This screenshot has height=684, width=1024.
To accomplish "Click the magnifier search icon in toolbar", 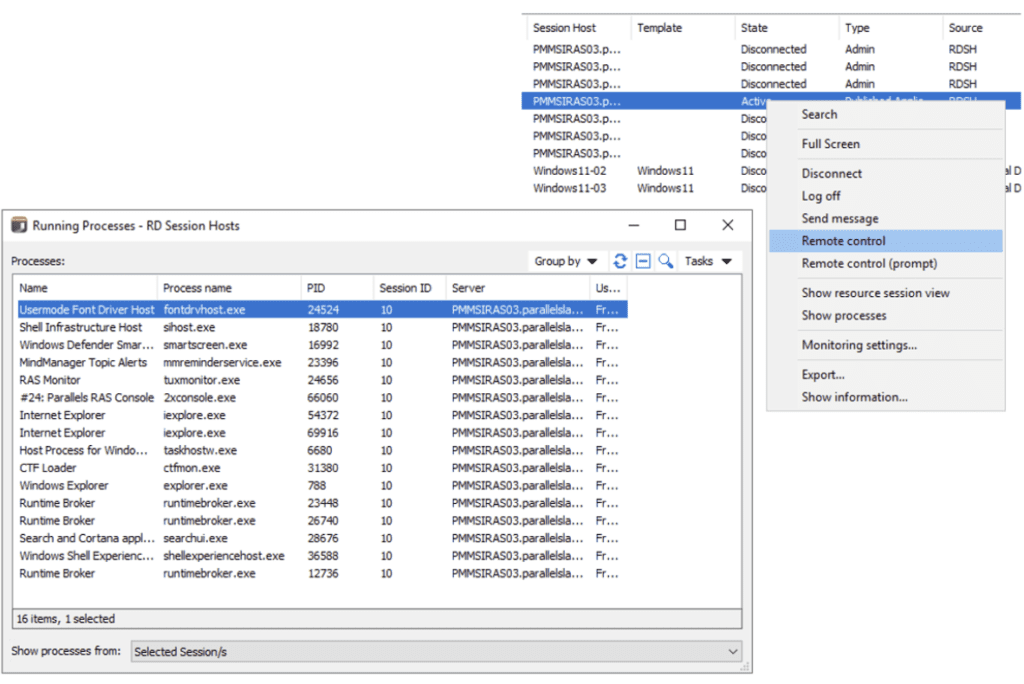I will click(x=665, y=261).
